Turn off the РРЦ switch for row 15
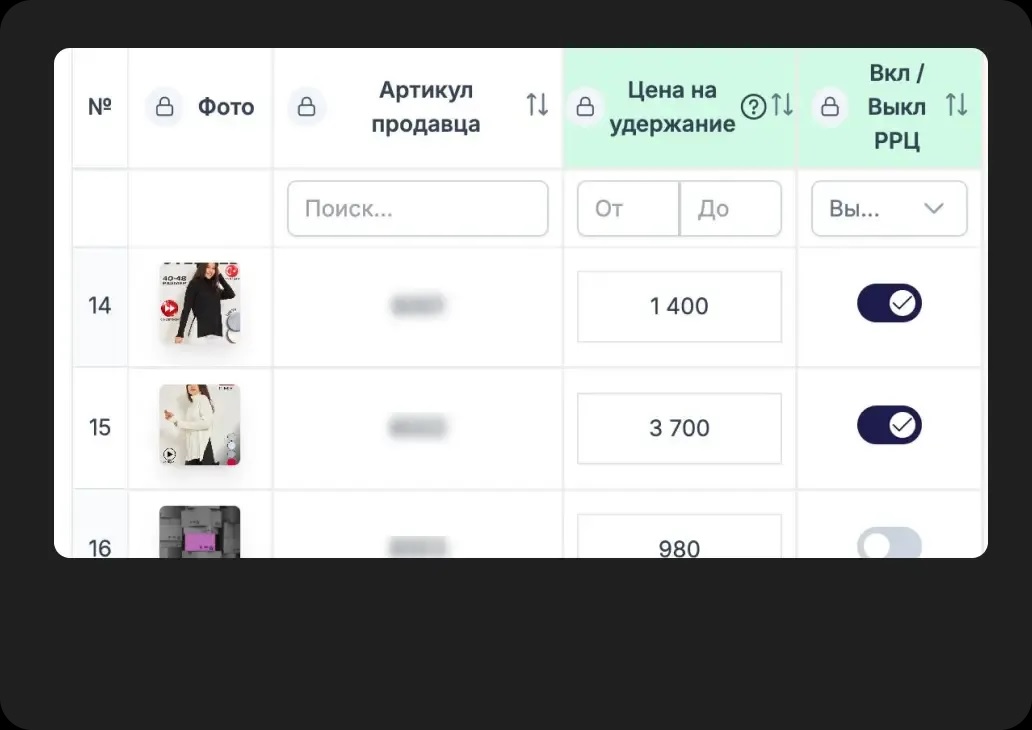This screenshot has height=730, width=1032. 889,426
